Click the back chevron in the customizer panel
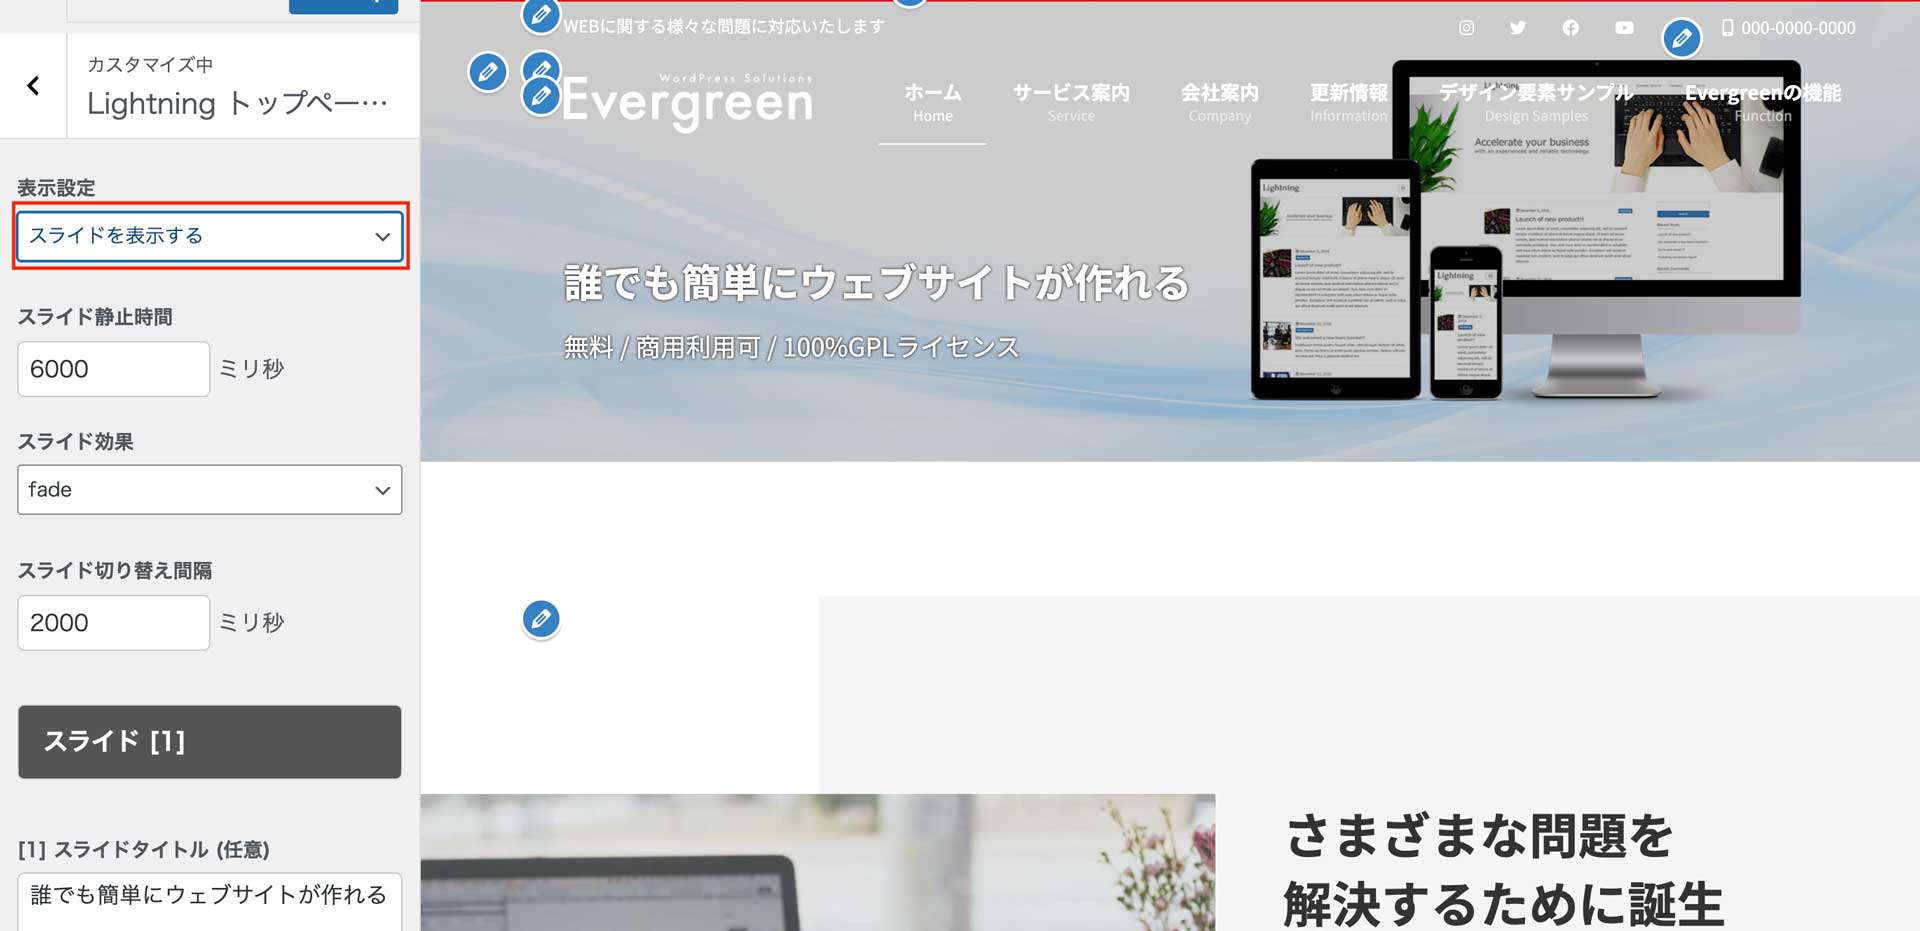The width and height of the screenshot is (1920, 931). coord(33,86)
